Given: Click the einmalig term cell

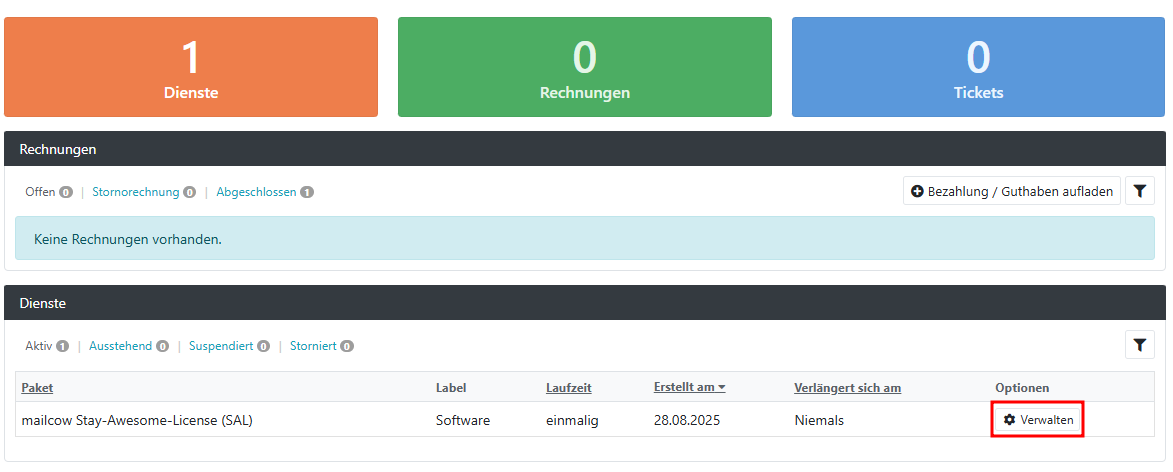Looking at the screenshot, I should [x=572, y=420].
